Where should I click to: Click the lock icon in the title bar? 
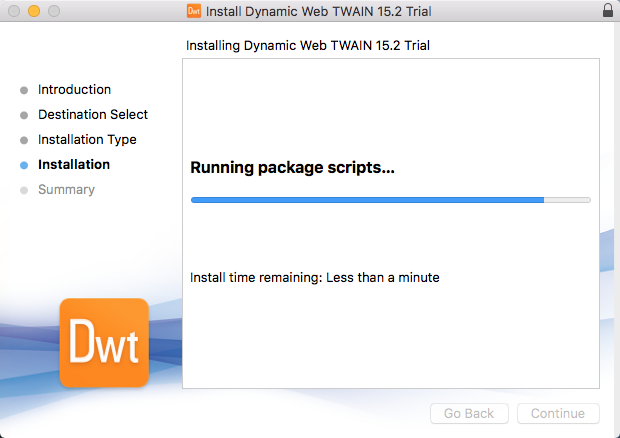point(608,11)
